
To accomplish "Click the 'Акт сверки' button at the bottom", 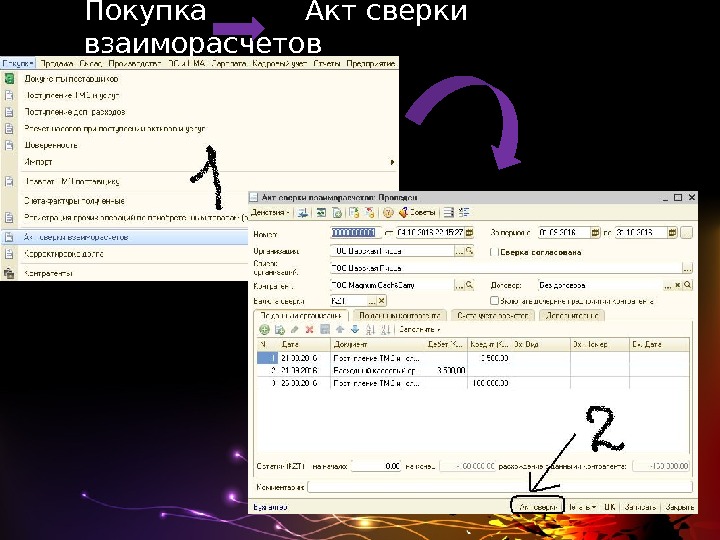I will [x=538, y=506].
